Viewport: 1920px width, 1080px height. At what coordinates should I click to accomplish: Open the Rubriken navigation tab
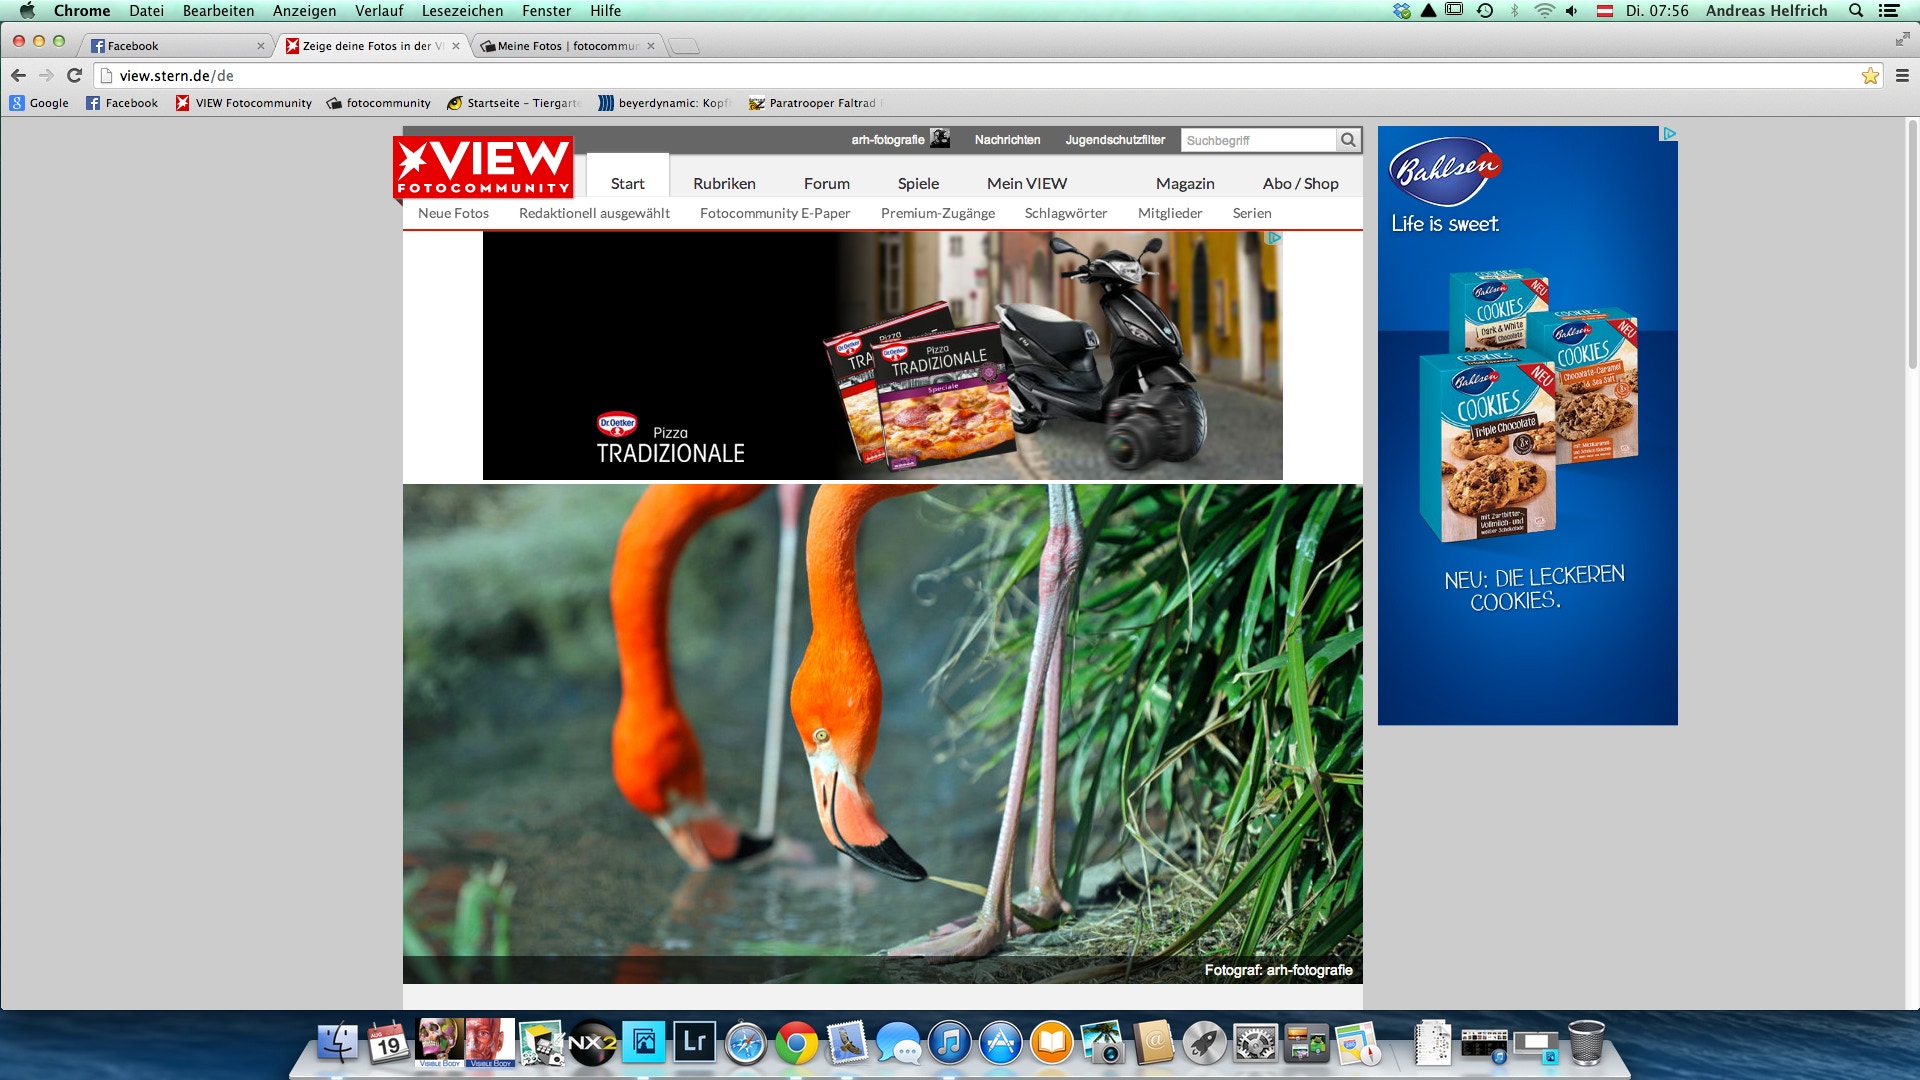[724, 183]
